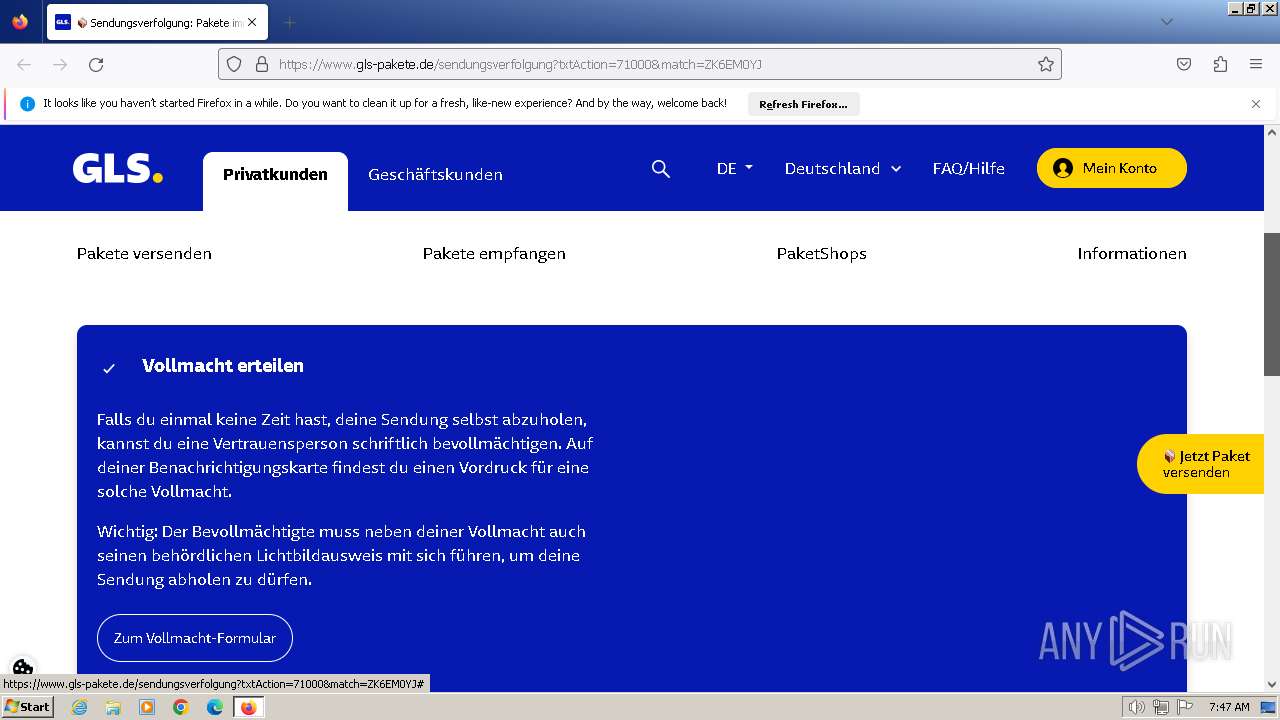Switch to Geschäftskunden tab
This screenshot has width=1280, height=720.
pos(435,175)
